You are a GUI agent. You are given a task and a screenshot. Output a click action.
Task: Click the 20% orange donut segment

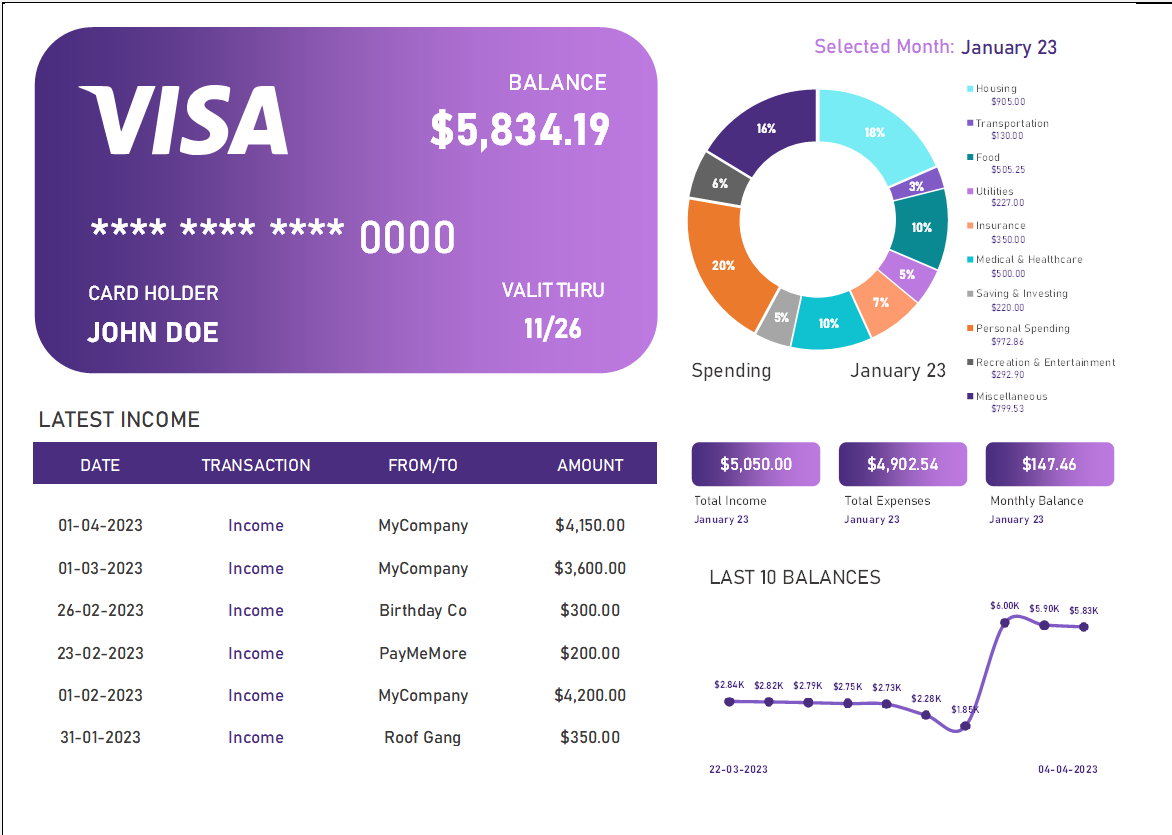[723, 265]
